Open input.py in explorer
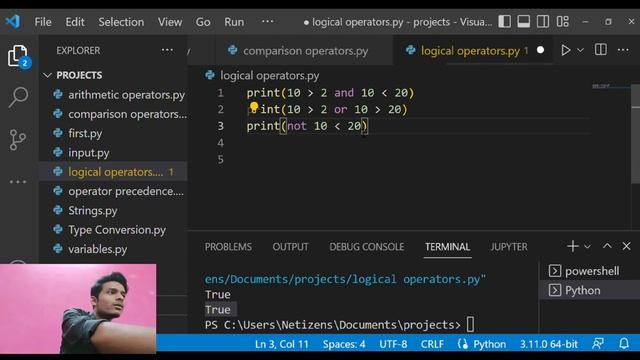Viewport: 640px width, 360px height. click(x=114, y=153)
